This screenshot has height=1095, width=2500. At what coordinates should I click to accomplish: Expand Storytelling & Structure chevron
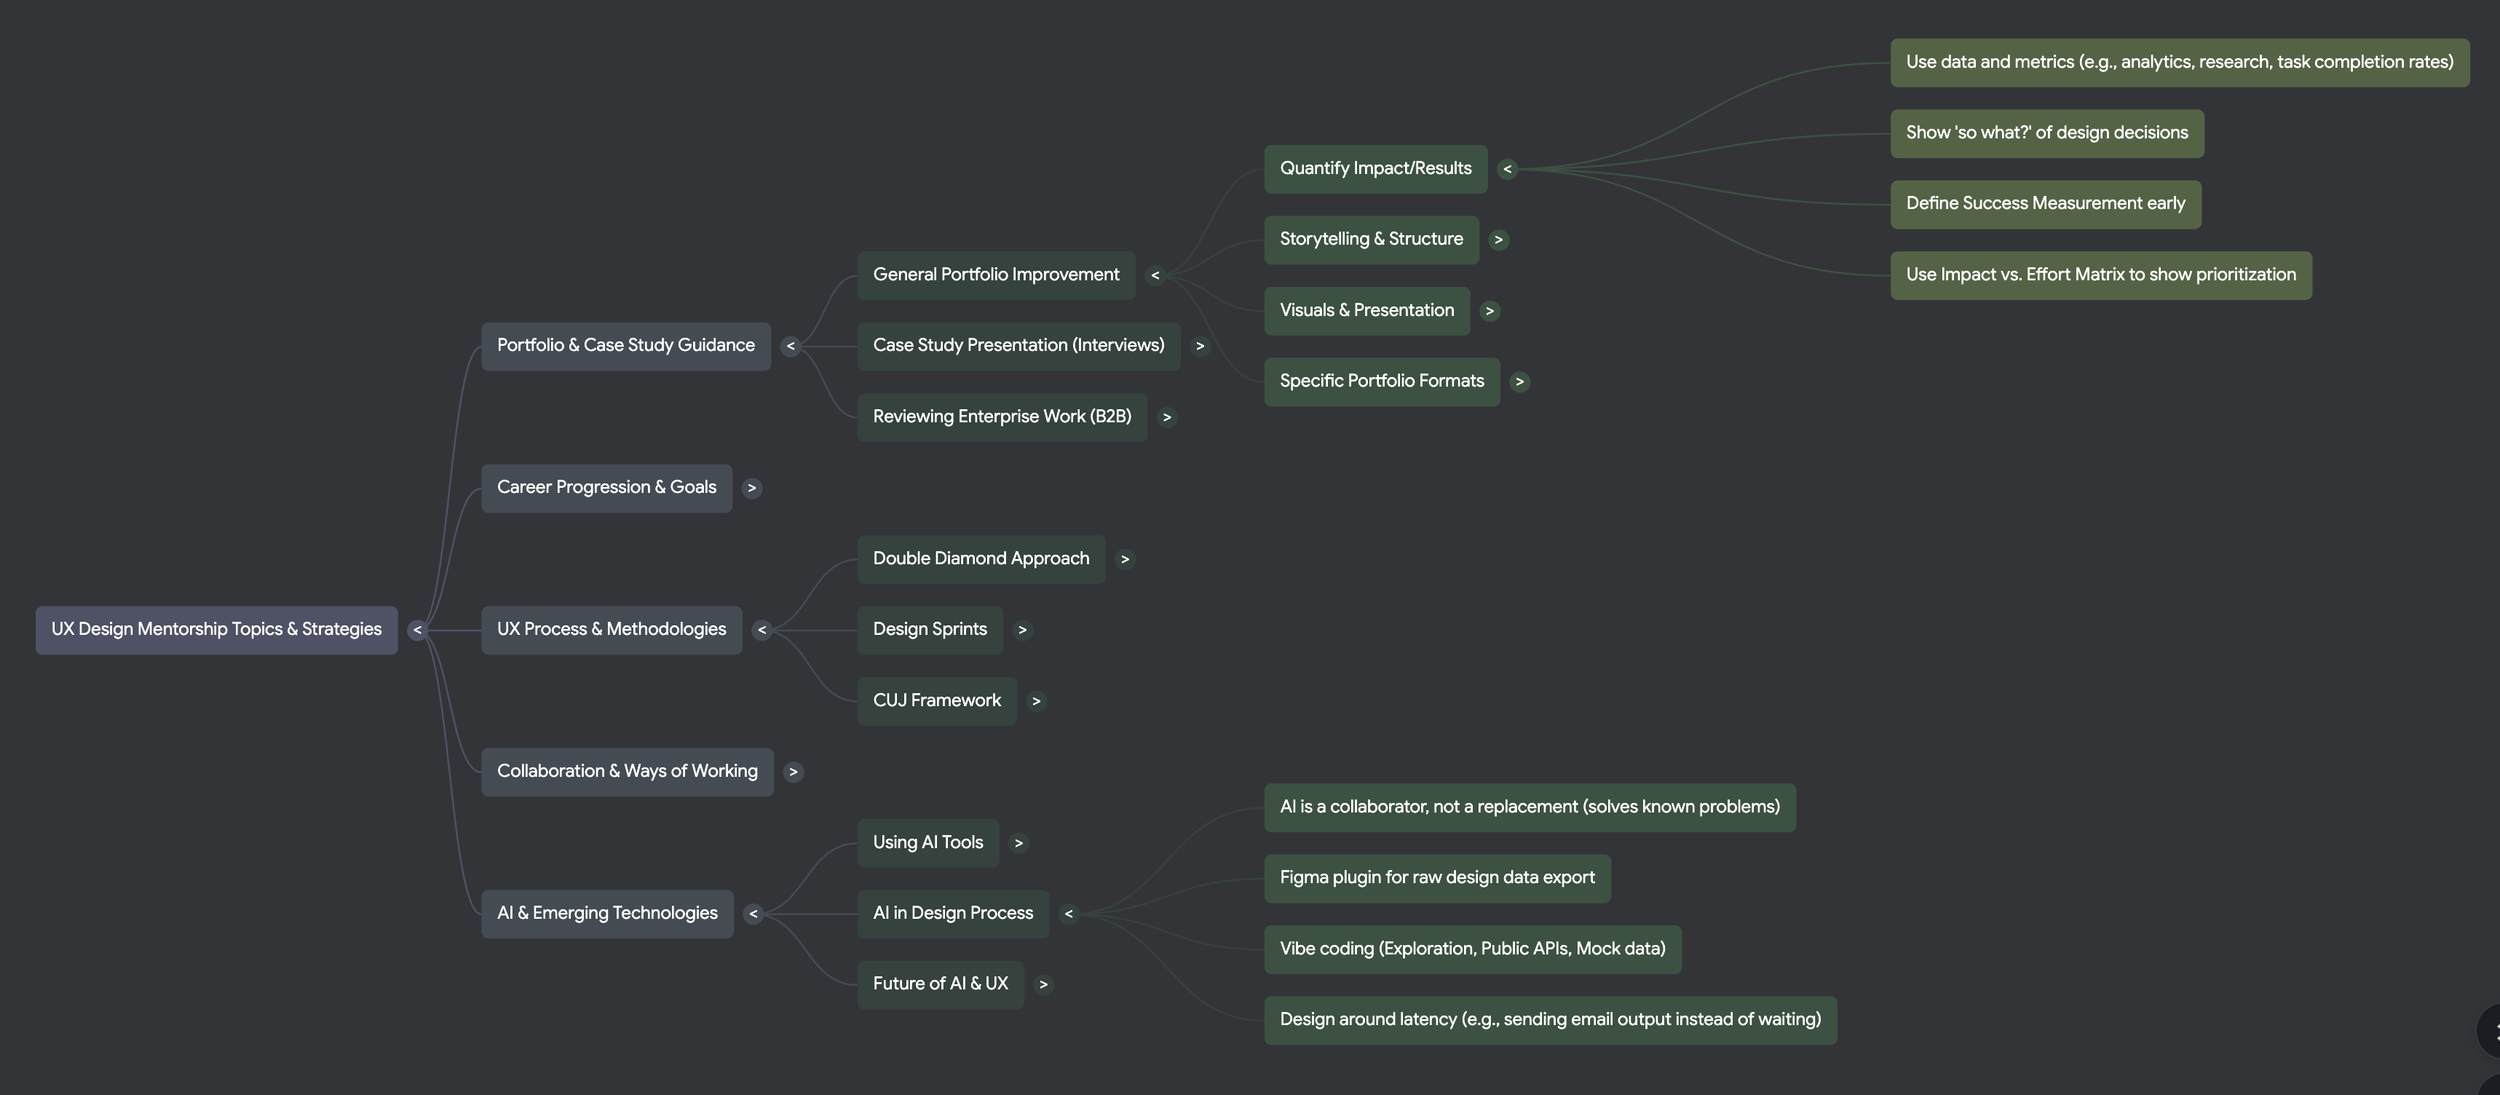(1498, 240)
